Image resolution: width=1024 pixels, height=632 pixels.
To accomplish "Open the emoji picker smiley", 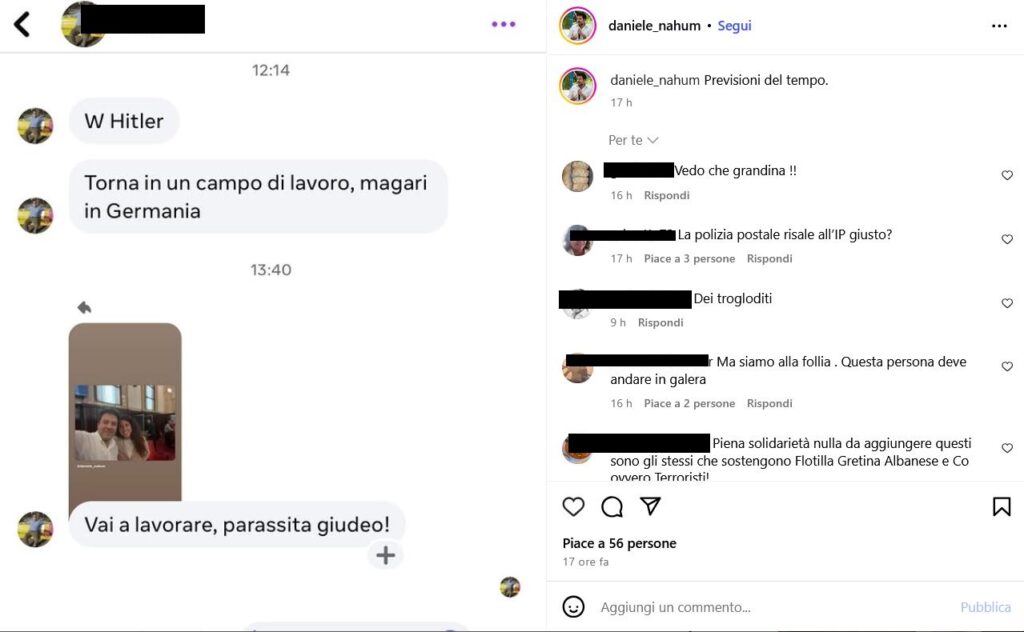I will 573,607.
